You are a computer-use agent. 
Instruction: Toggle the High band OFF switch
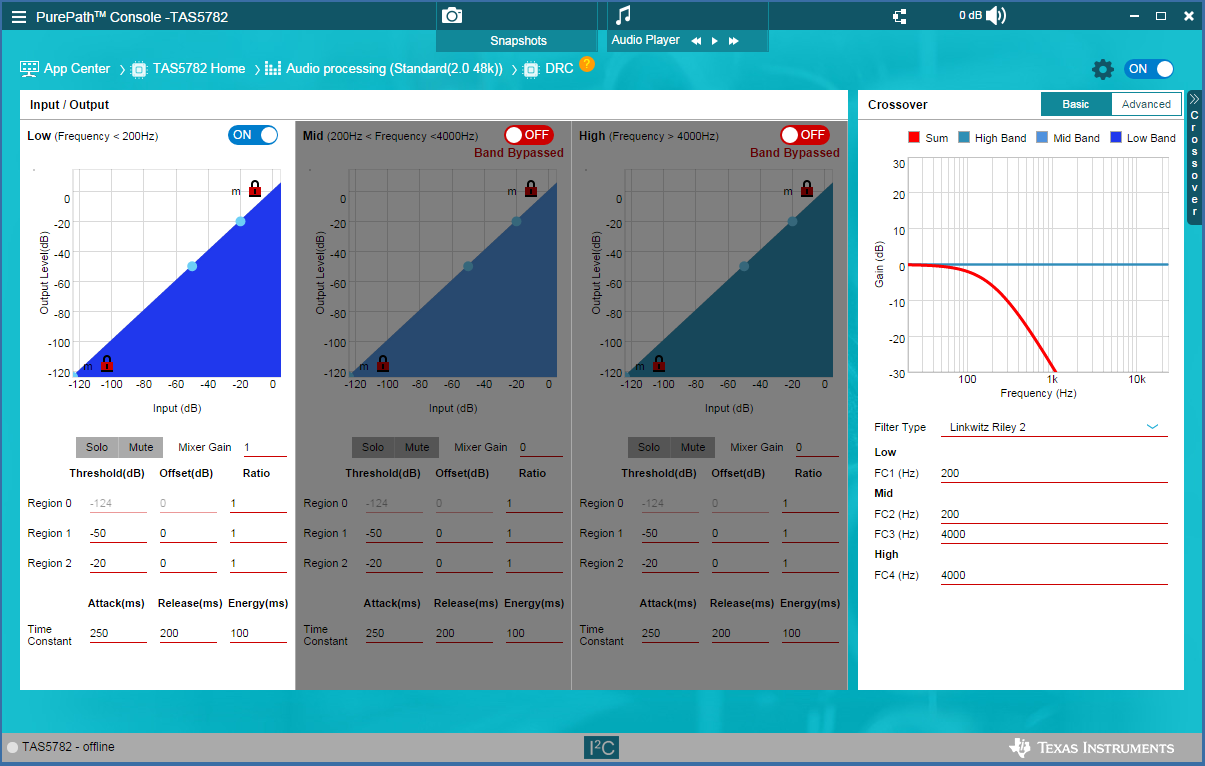click(x=805, y=135)
